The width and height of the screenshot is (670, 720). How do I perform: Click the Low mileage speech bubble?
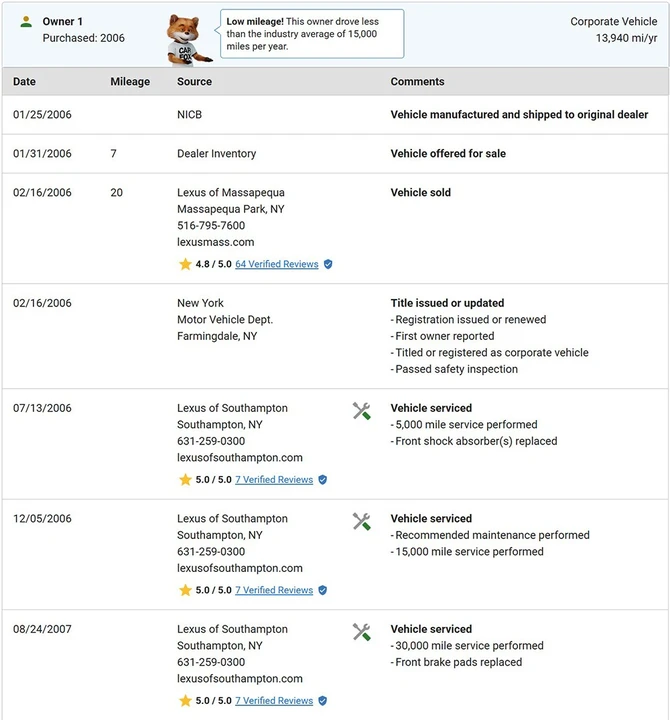point(312,34)
